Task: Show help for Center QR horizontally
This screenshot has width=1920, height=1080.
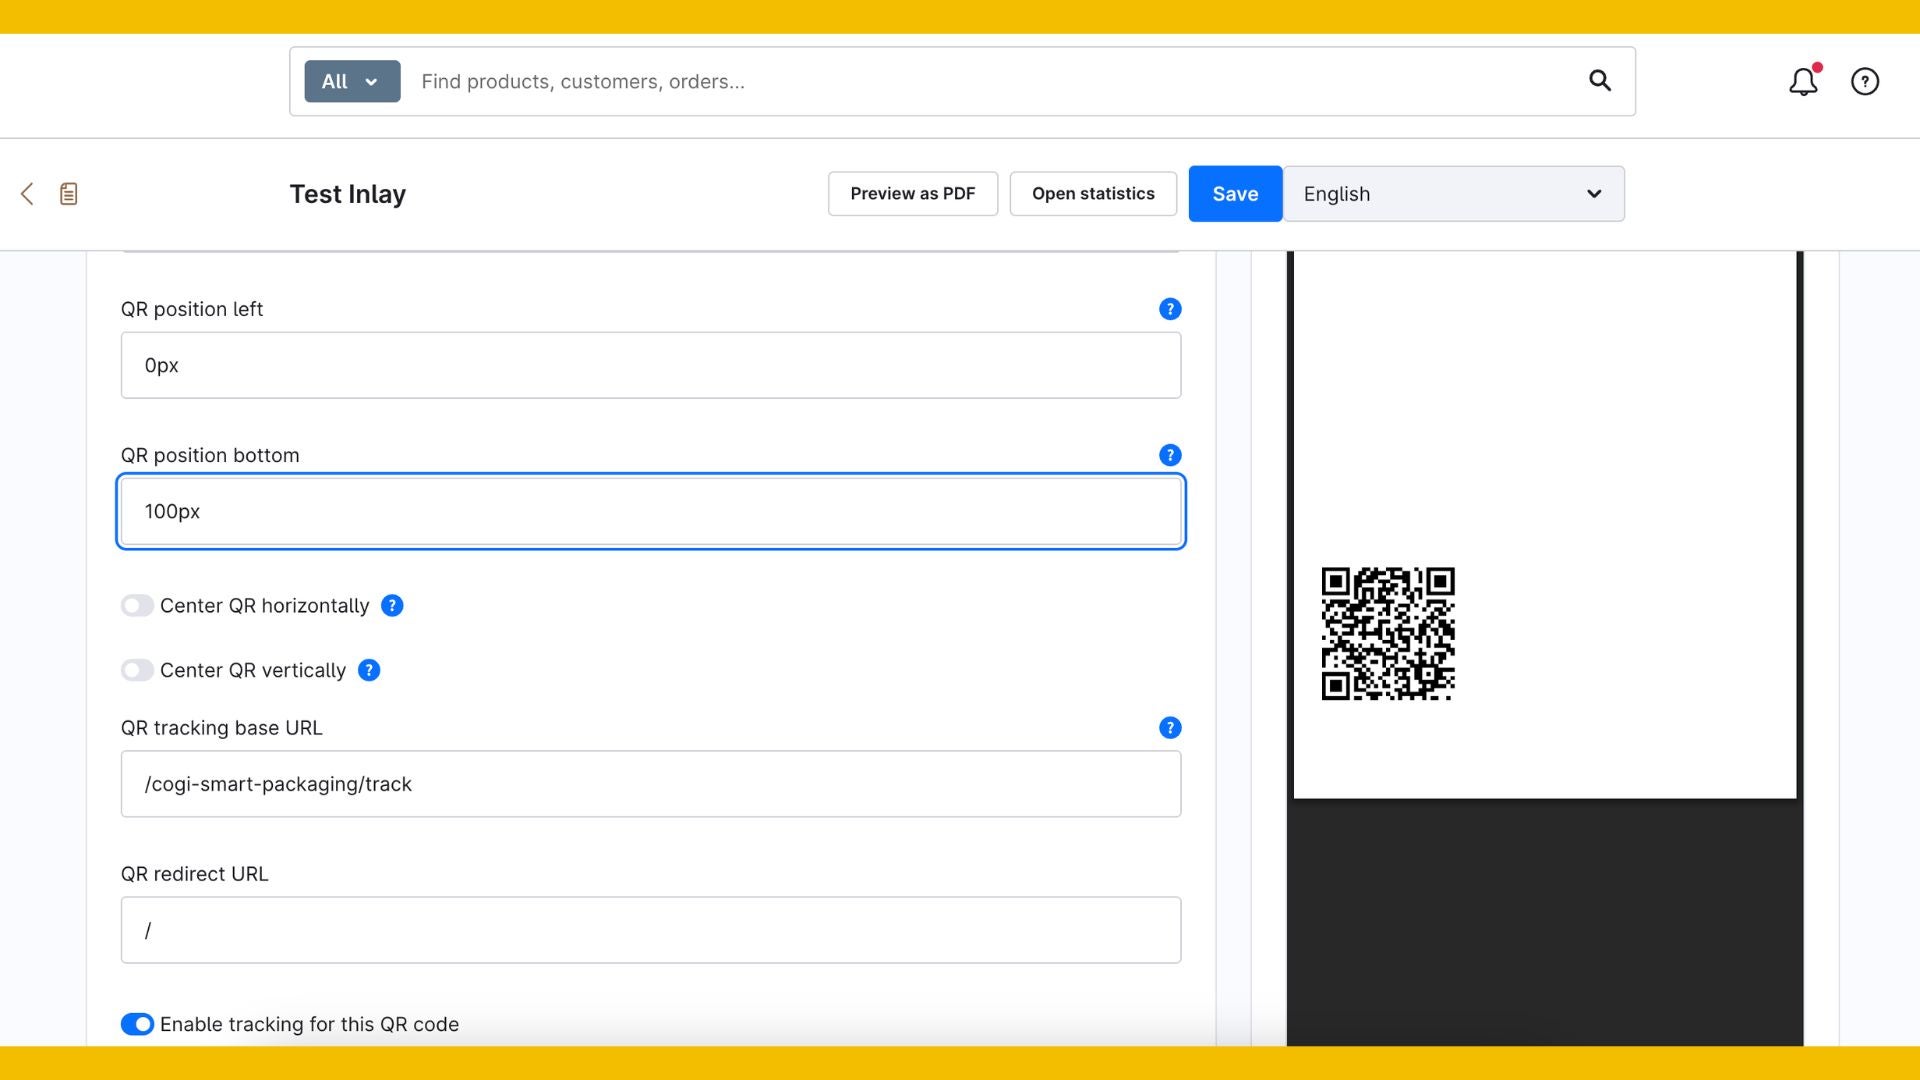Action: tap(392, 606)
